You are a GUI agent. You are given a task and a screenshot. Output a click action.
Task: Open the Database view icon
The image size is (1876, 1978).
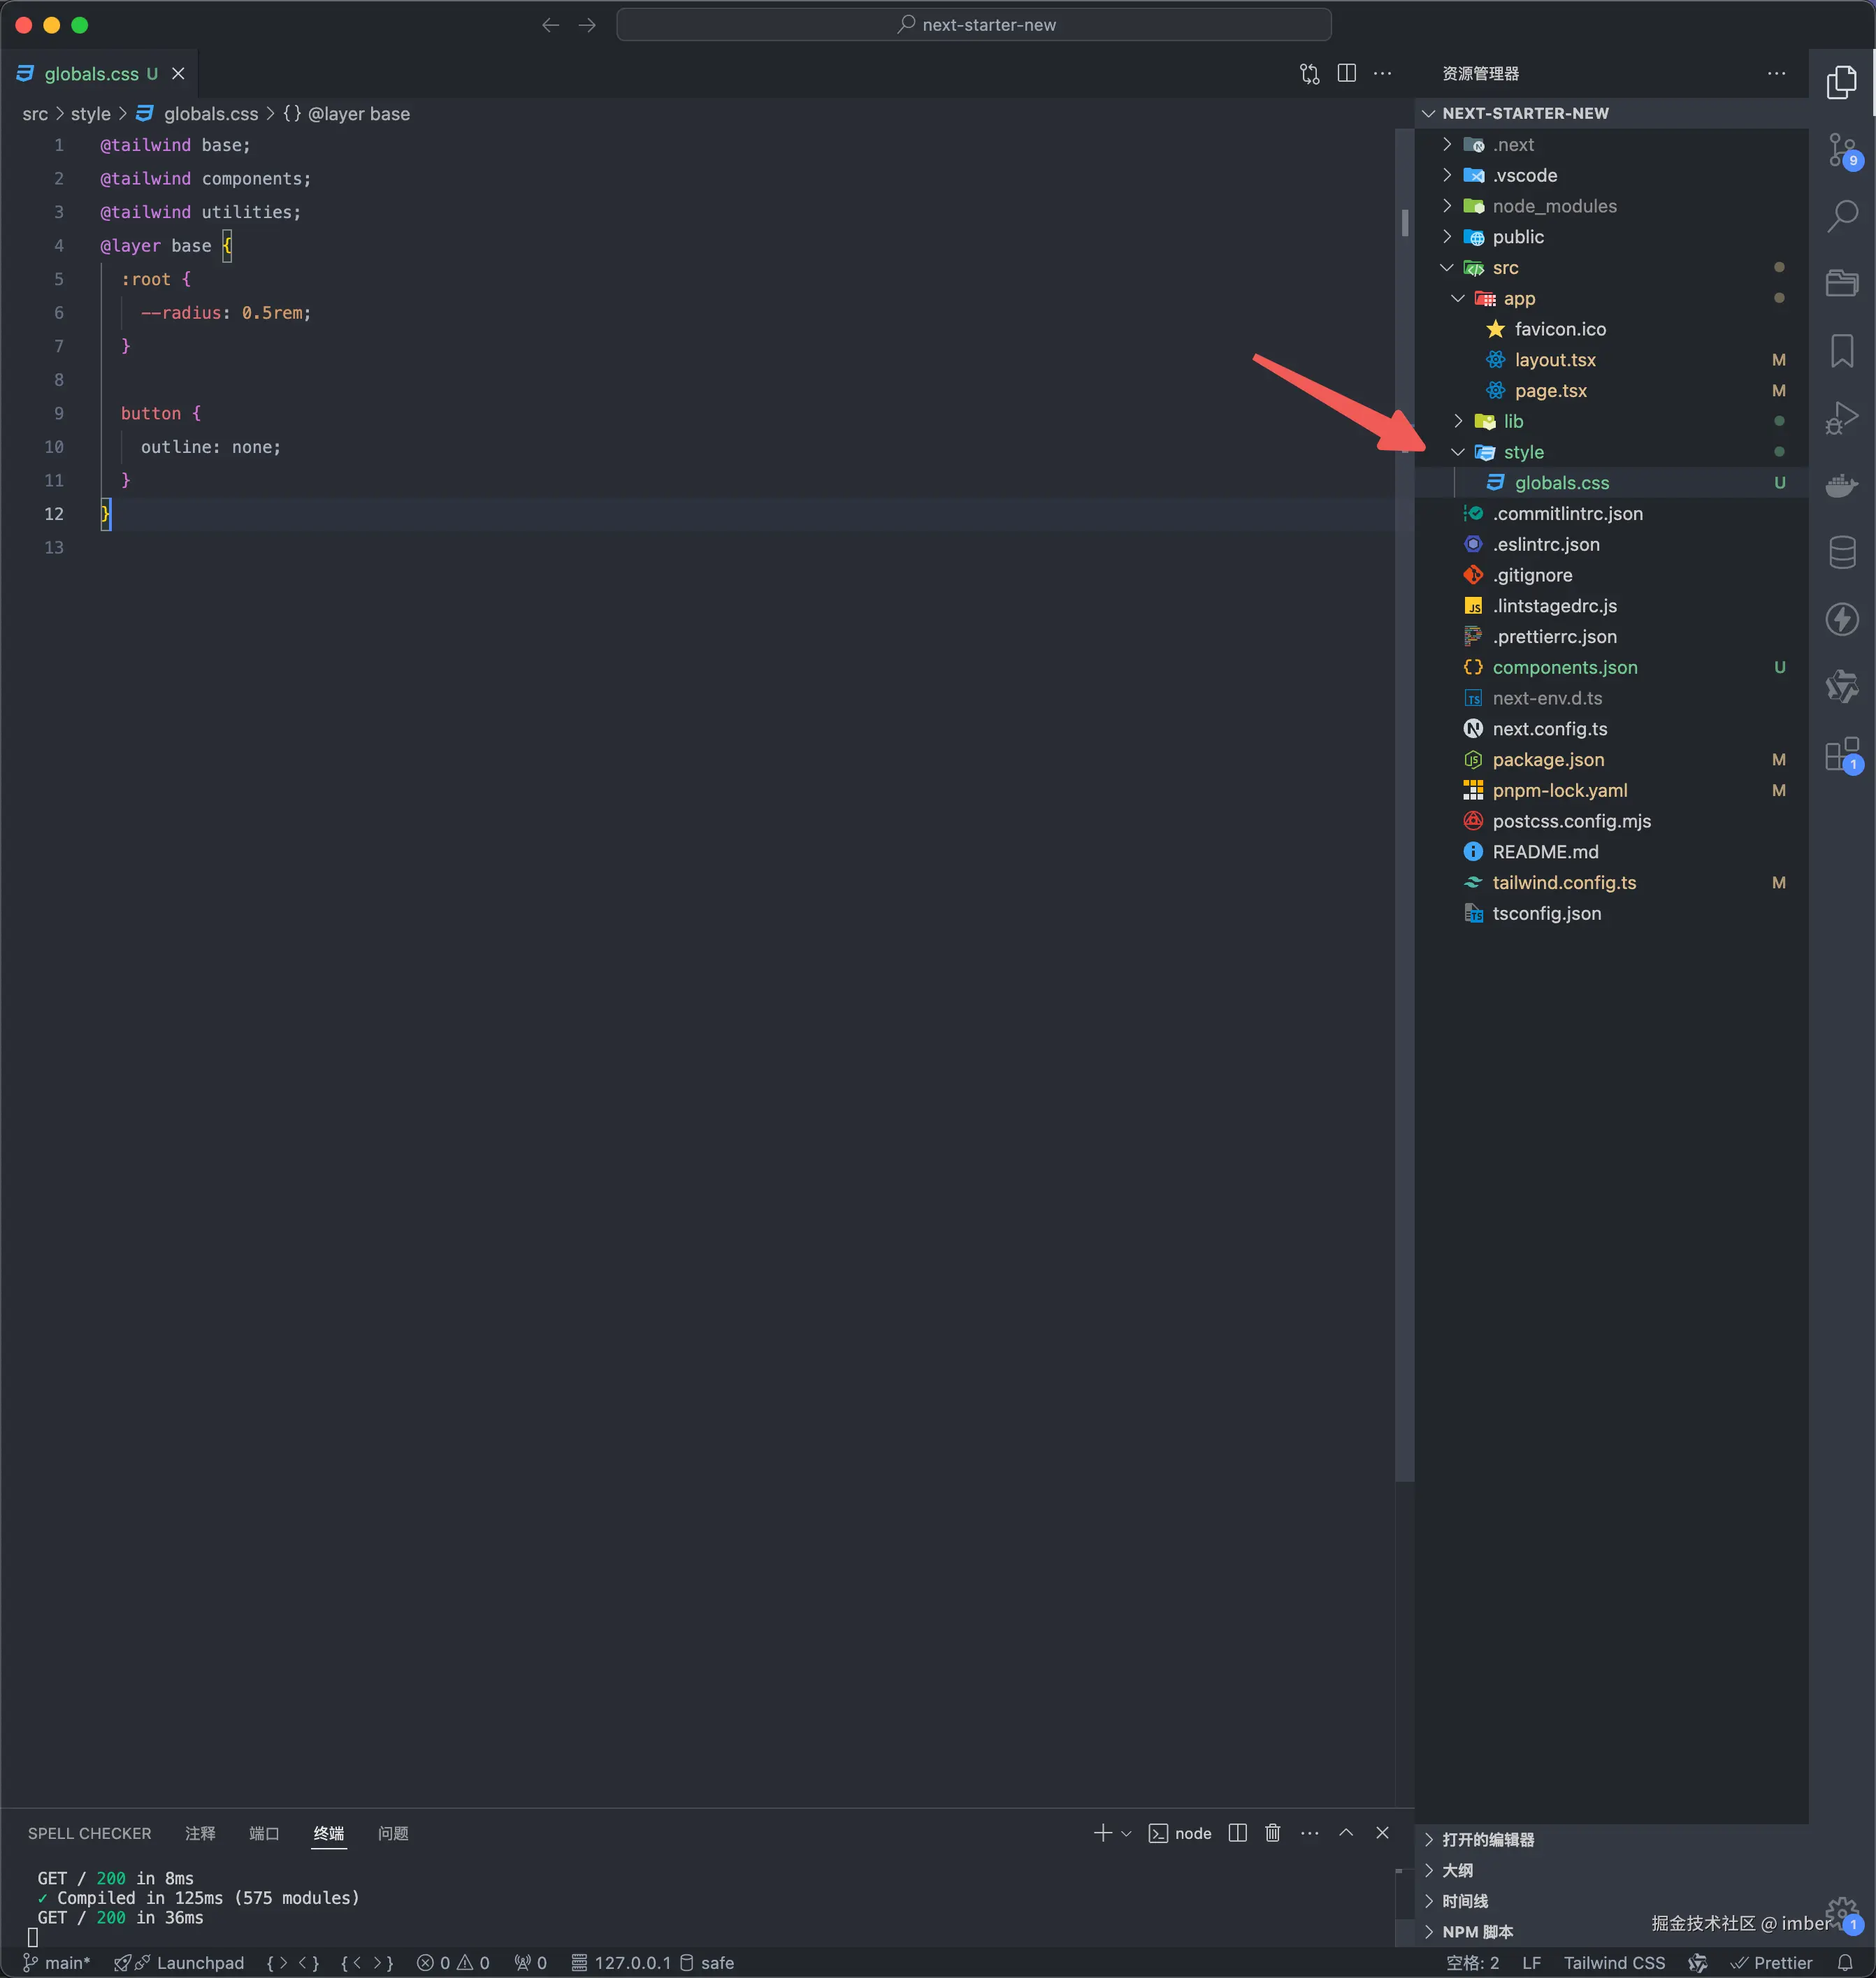(1841, 552)
